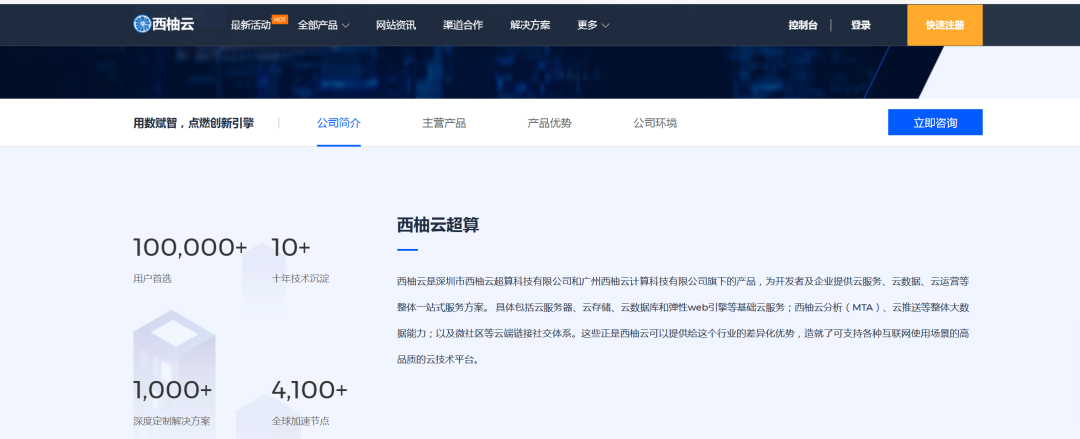Select the 公司简介 tab
The height and width of the screenshot is (439, 1080).
tap(339, 123)
